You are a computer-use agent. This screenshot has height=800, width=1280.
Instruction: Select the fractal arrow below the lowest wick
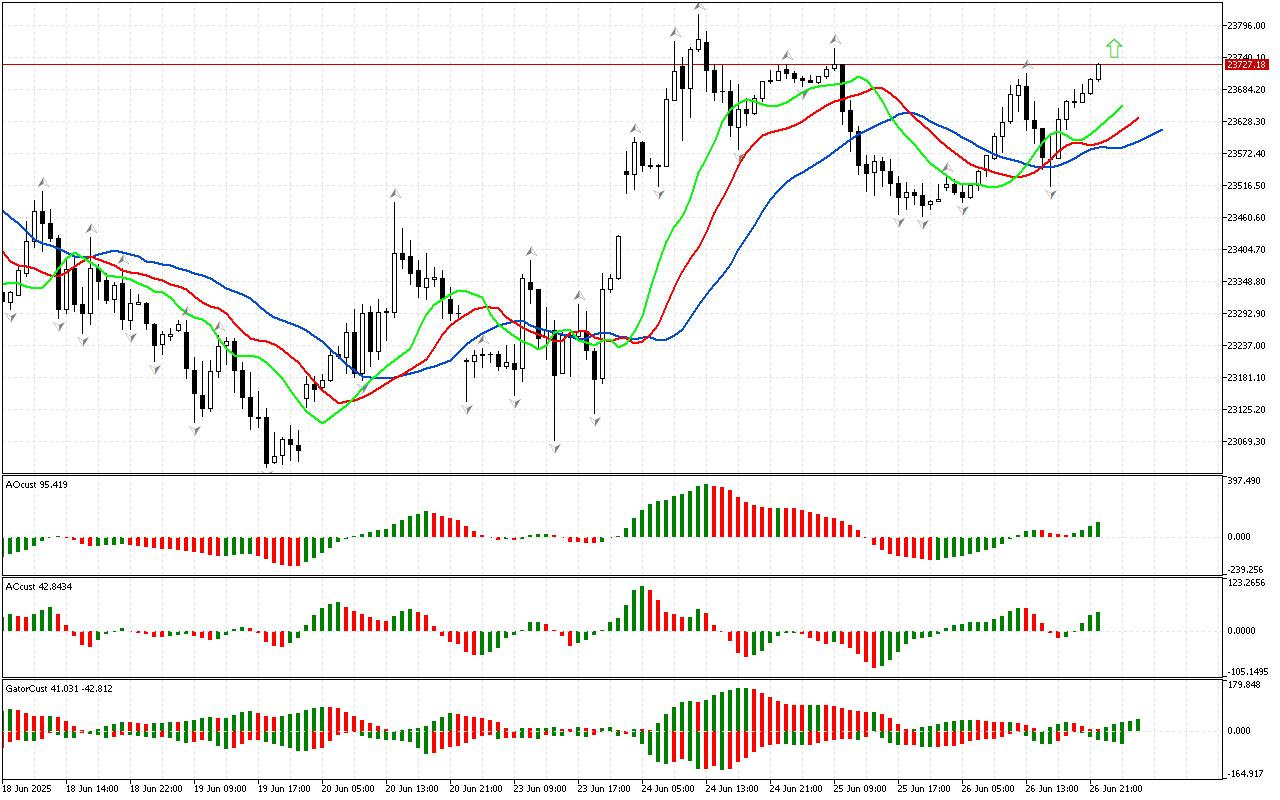[554, 448]
